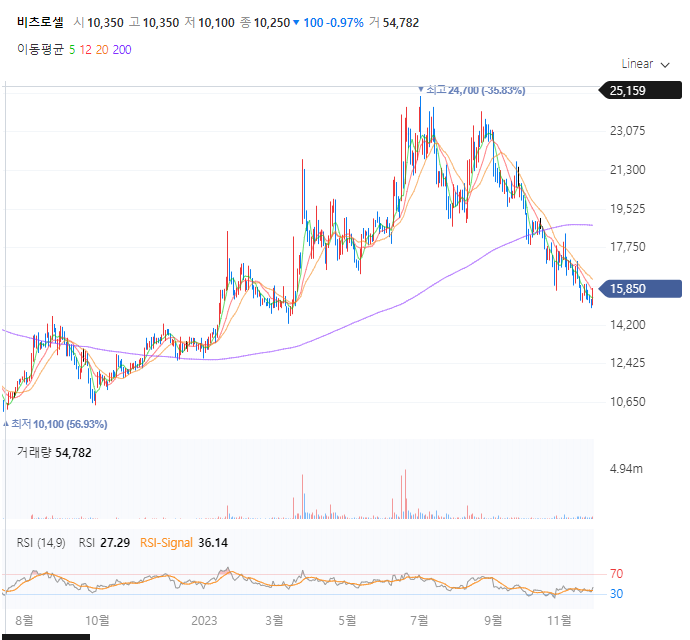This screenshot has width=690, height=640.
Task: Click the scrollbar thumb at bottom left
Action: (45, 637)
